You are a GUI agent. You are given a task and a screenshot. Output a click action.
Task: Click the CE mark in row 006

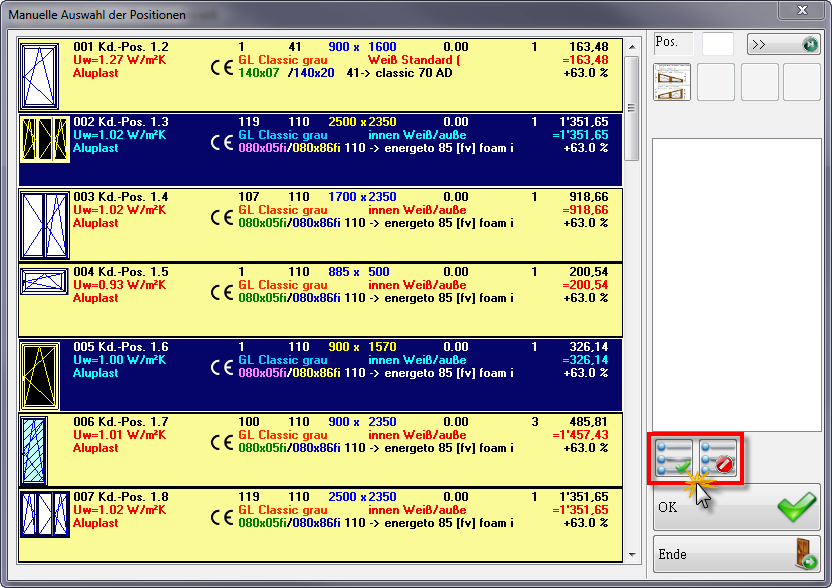click(222, 443)
